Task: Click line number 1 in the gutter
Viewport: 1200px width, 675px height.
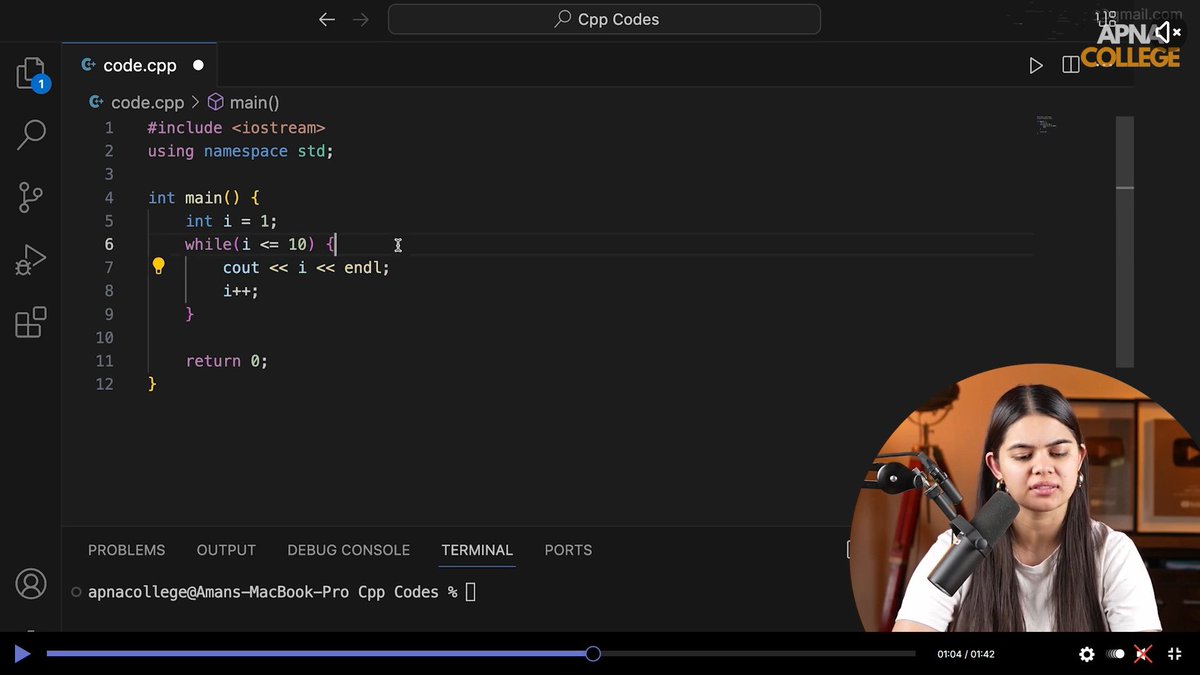Action: pos(109,128)
